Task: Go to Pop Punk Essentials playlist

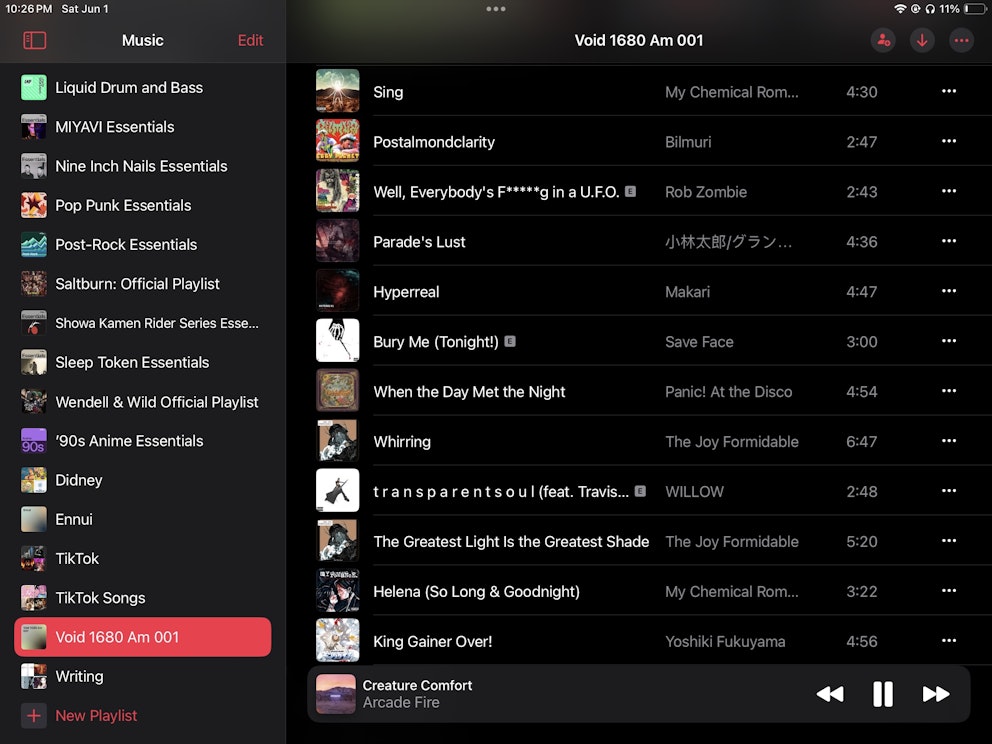Action: click(143, 205)
